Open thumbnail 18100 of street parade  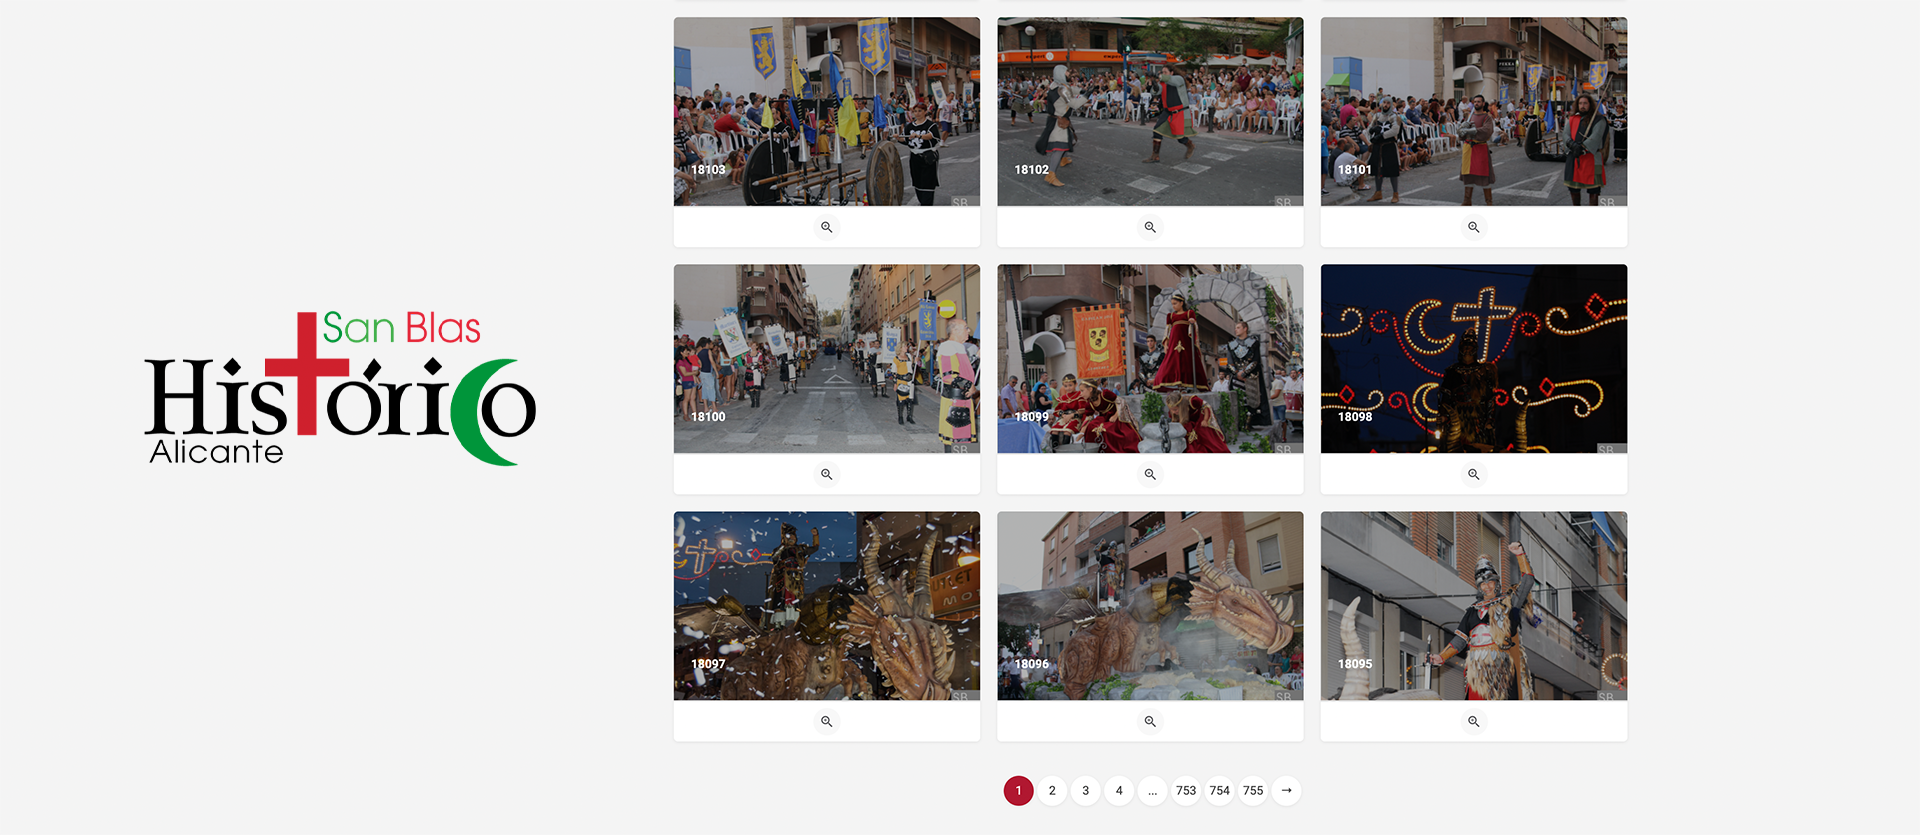click(826, 358)
